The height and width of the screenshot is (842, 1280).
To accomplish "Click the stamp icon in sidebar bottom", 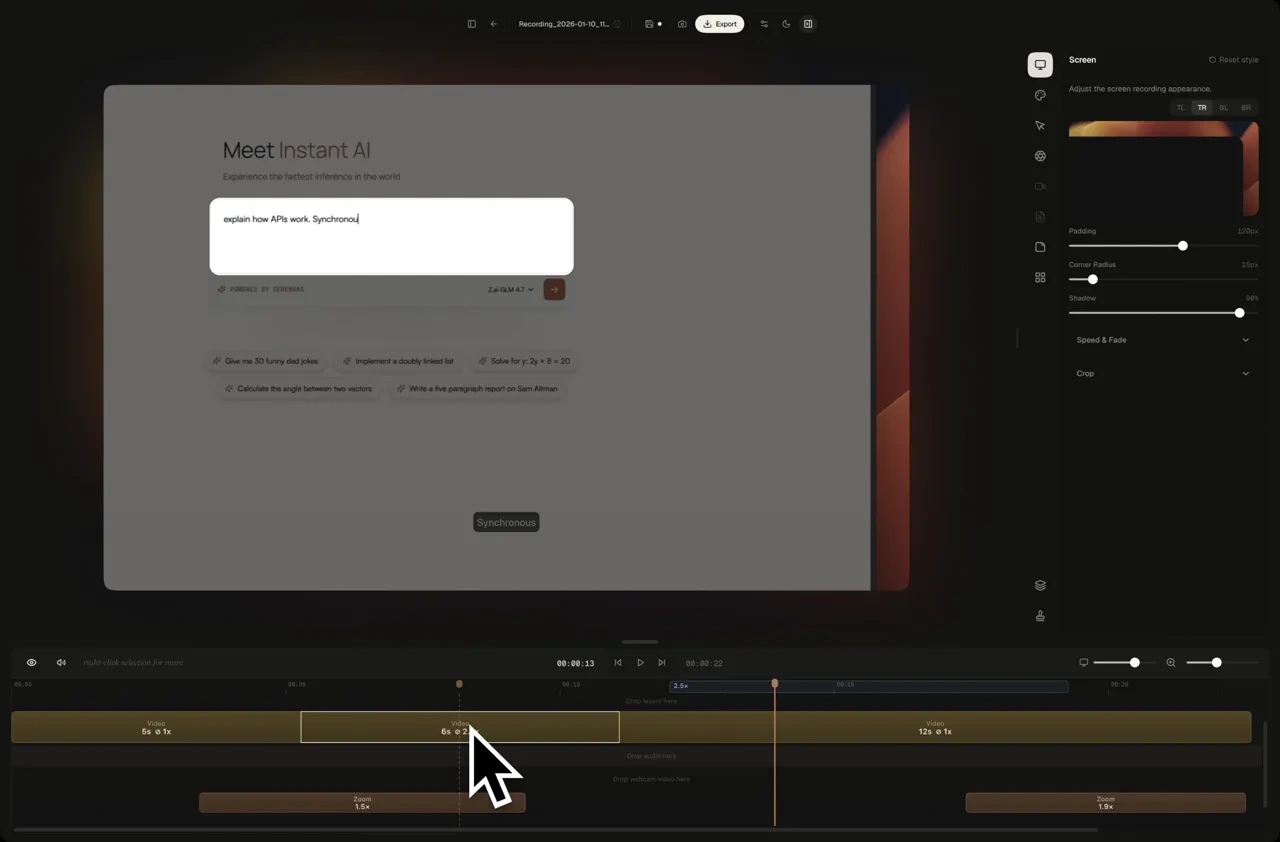I will click(1040, 616).
